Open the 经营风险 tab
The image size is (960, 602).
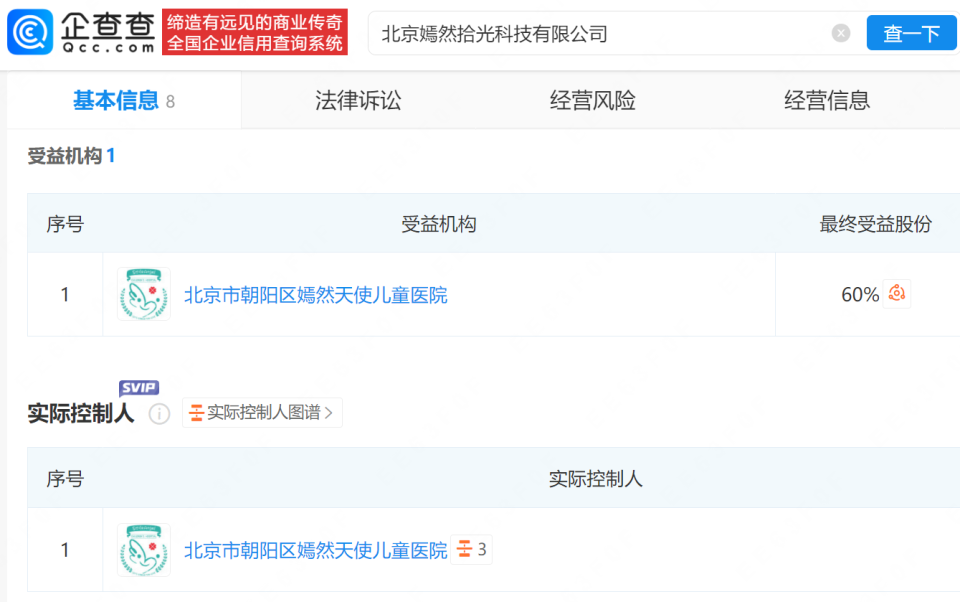point(593,100)
